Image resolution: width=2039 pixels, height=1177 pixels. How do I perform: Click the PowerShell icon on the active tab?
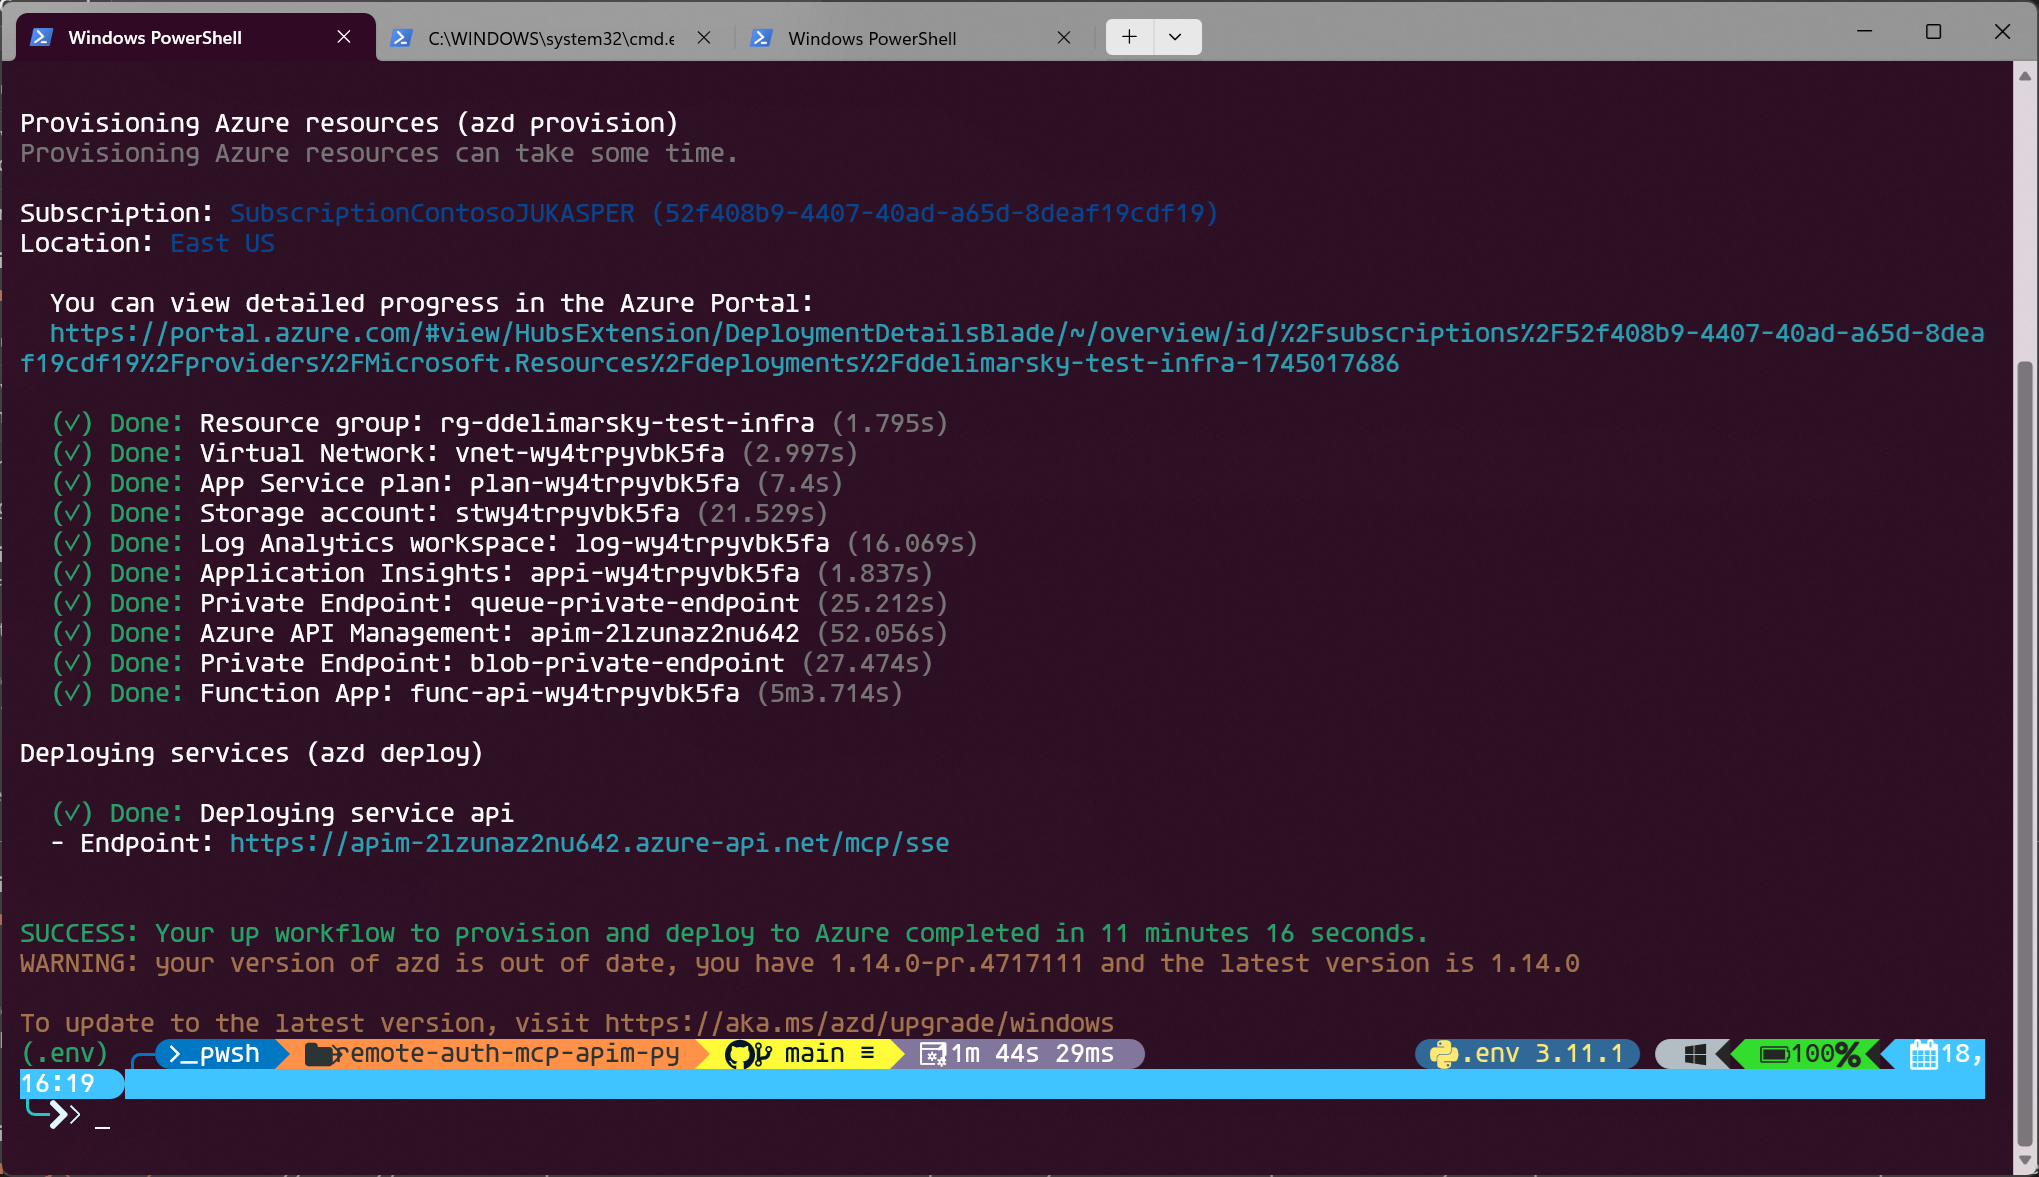point(40,37)
